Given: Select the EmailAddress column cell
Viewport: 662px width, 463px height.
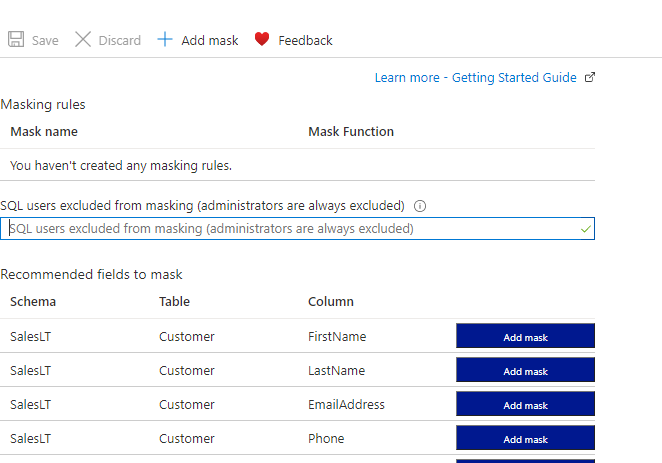Looking at the screenshot, I should tap(346, 405).
